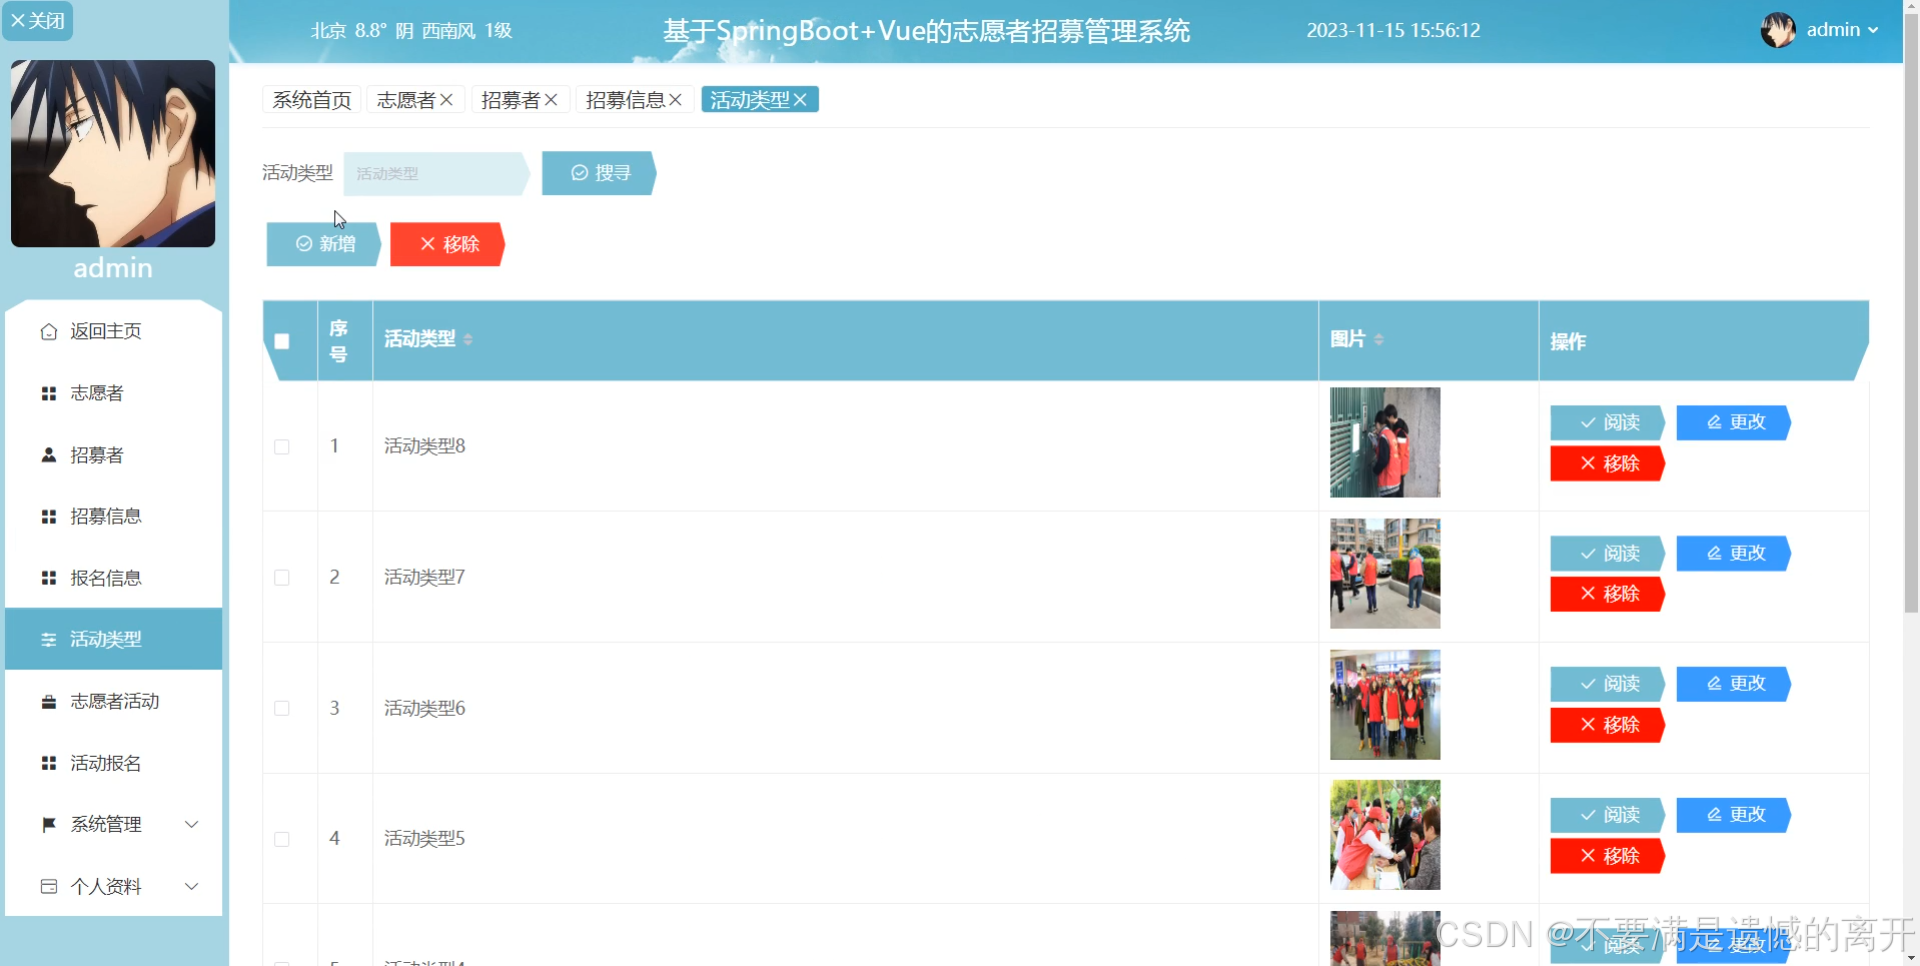Click 移除 for row 活动类型6
The image size is (1920, 966).
pos(1607,725)
